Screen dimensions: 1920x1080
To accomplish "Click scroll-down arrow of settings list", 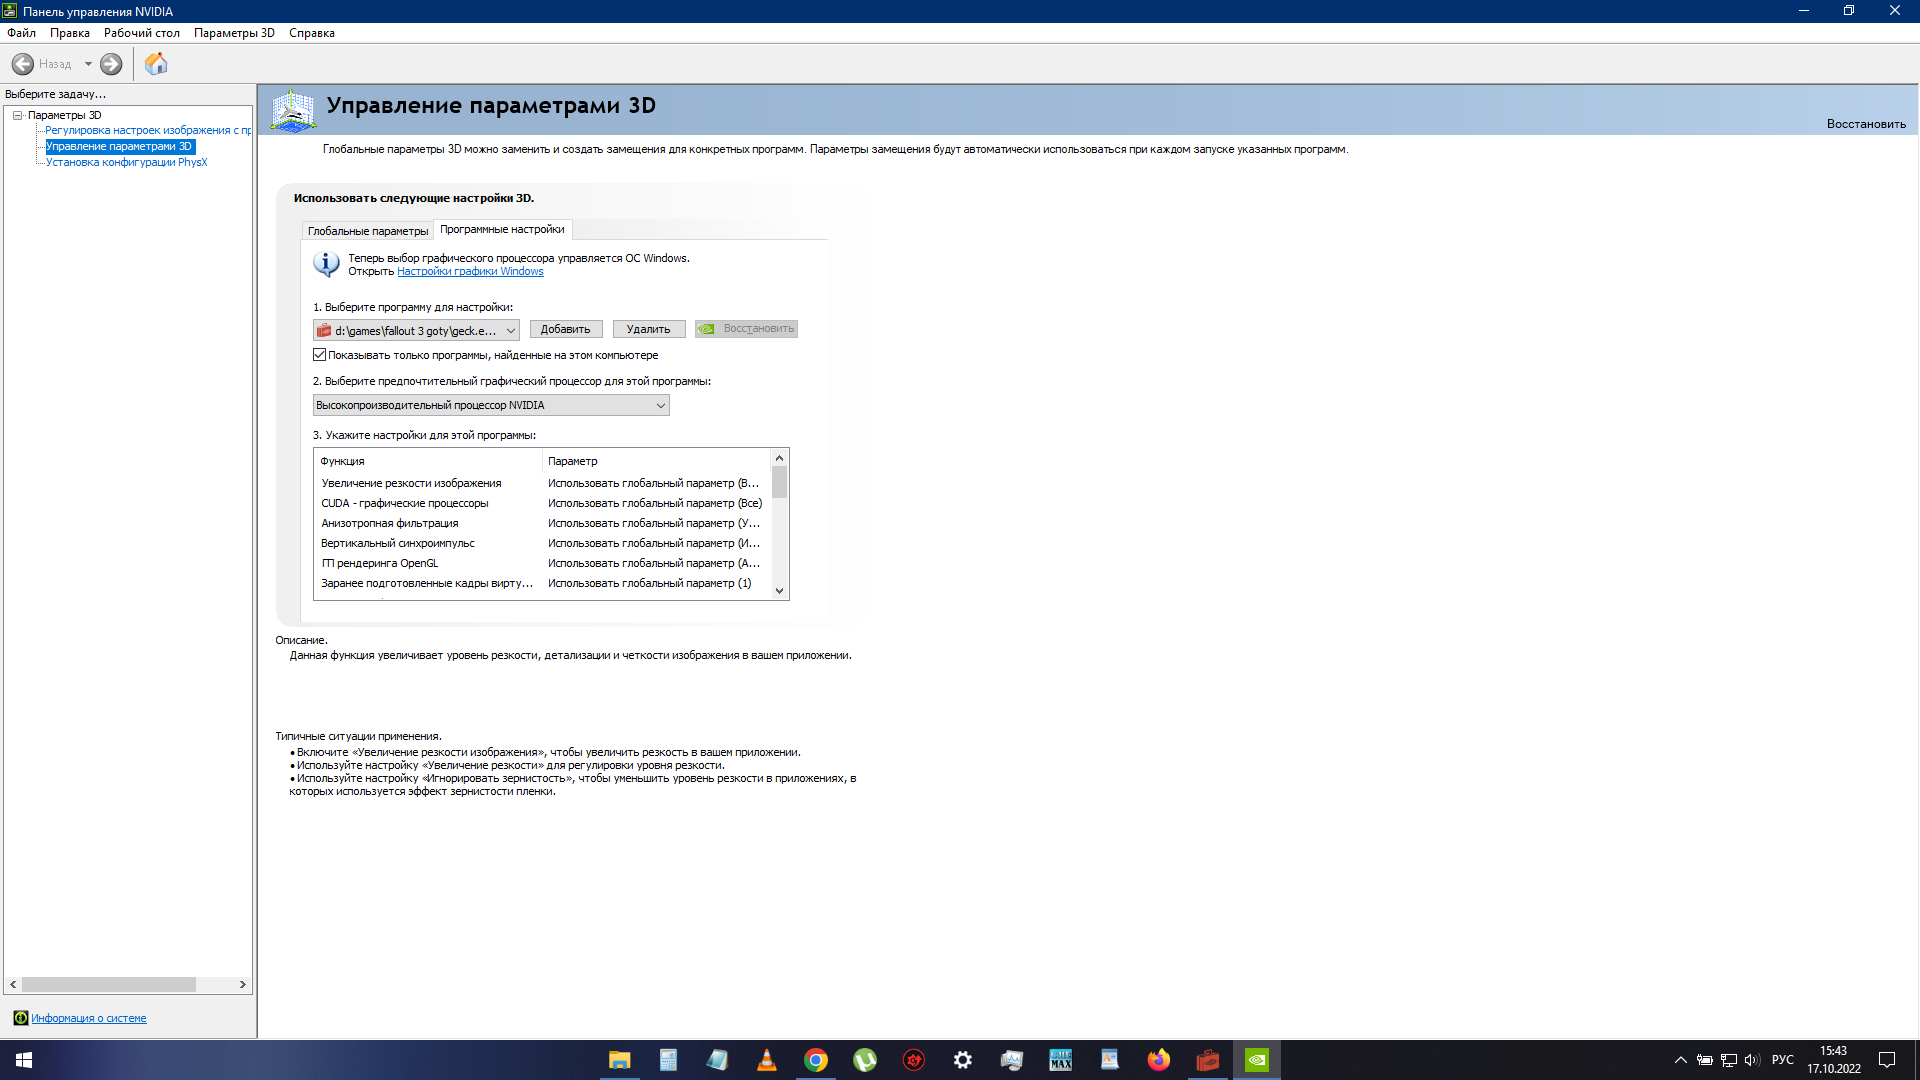I will pyautogui.click(x=779, y=591).
